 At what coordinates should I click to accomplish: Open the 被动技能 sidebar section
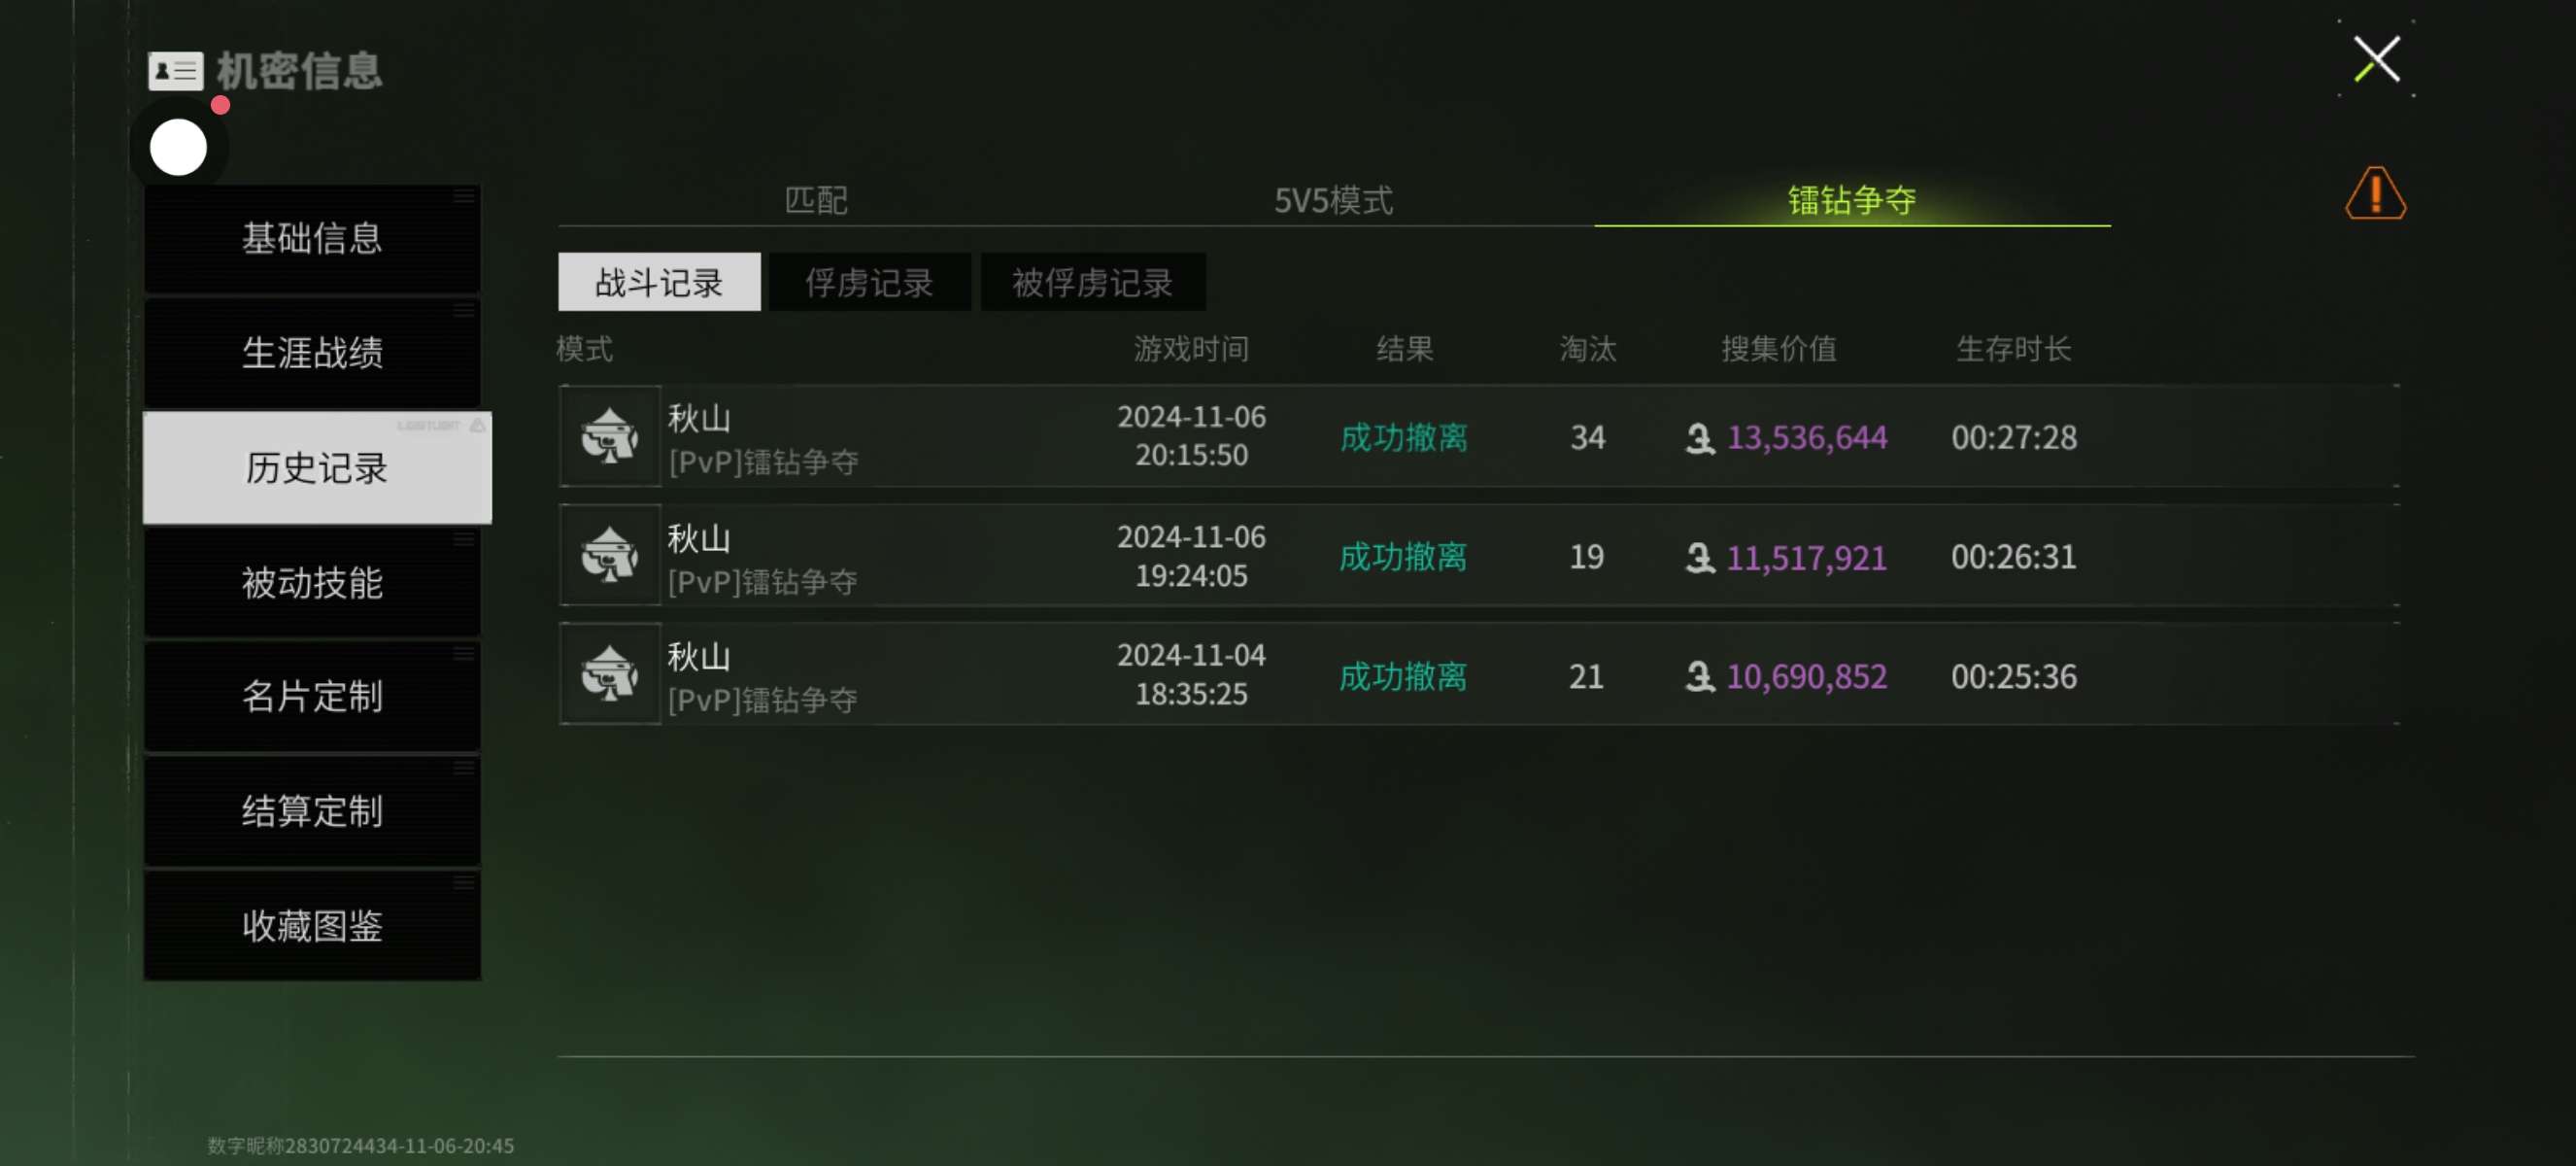(x=312, y=583)
